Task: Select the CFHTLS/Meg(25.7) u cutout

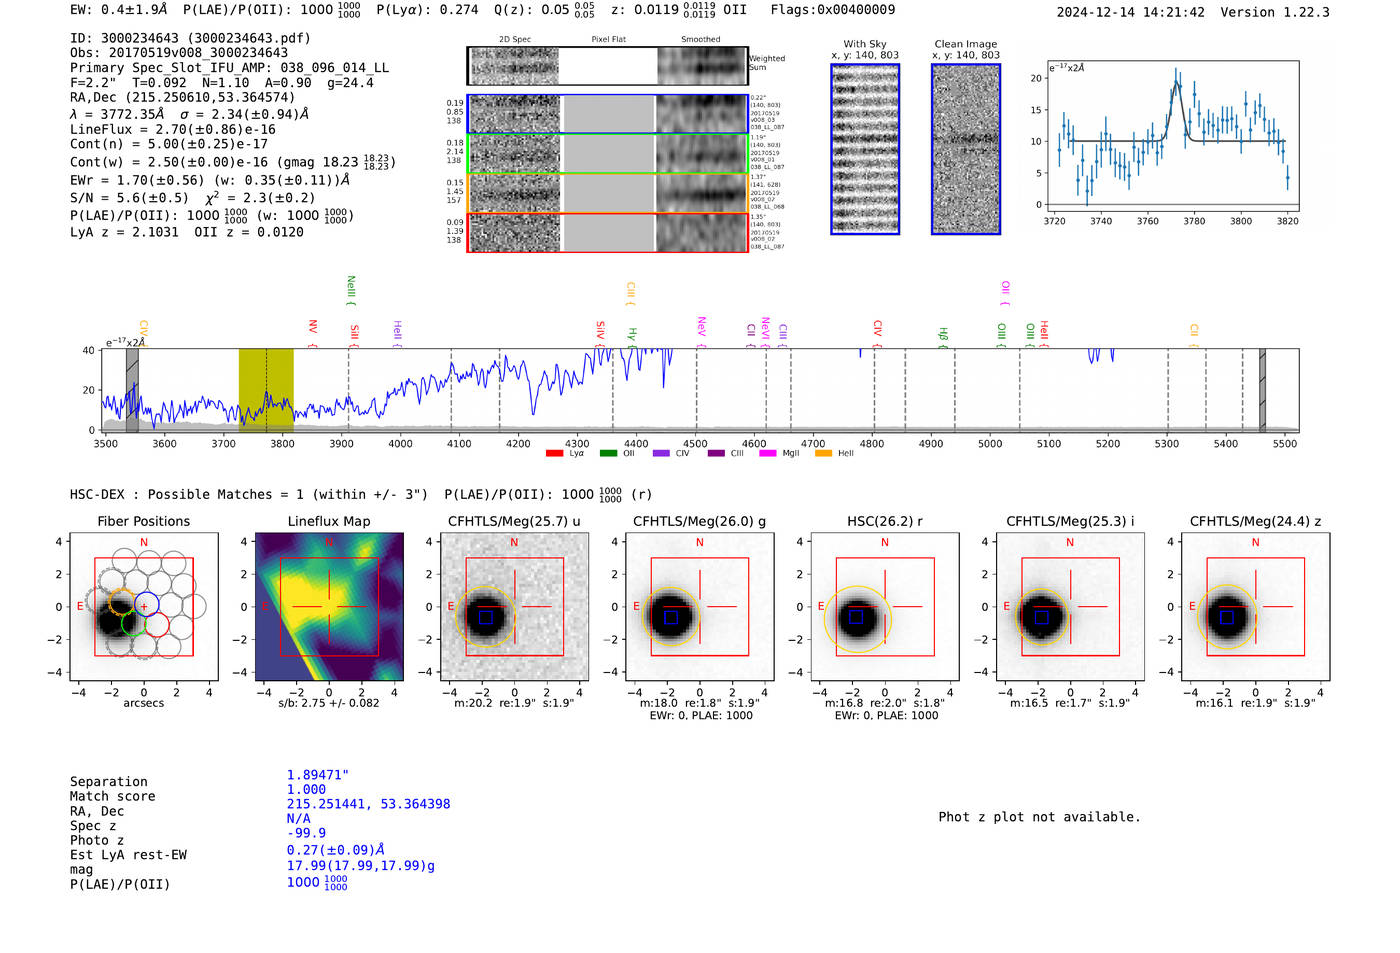Action: [514, 606]
